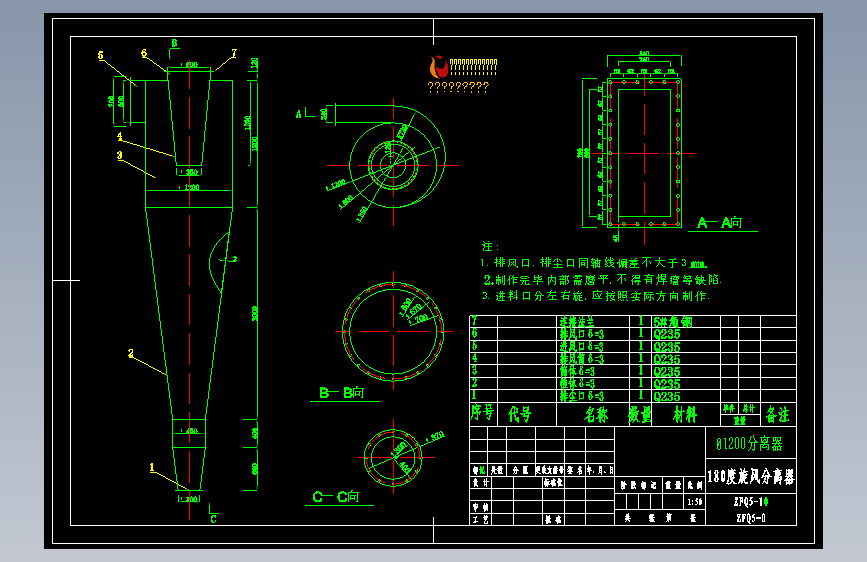Click the flame logo icon
867x562 pixels.
(439, 67)
